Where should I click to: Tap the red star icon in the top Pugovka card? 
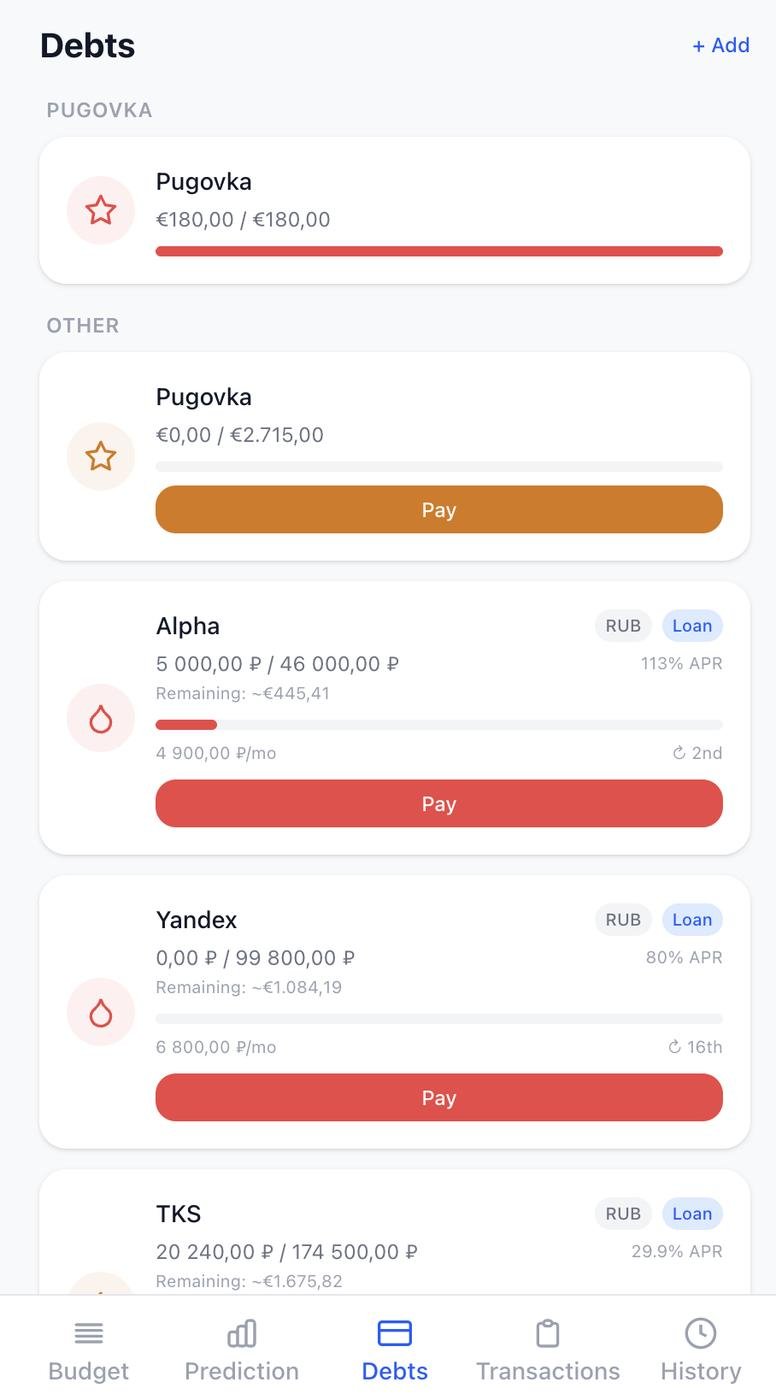[101, 210]
